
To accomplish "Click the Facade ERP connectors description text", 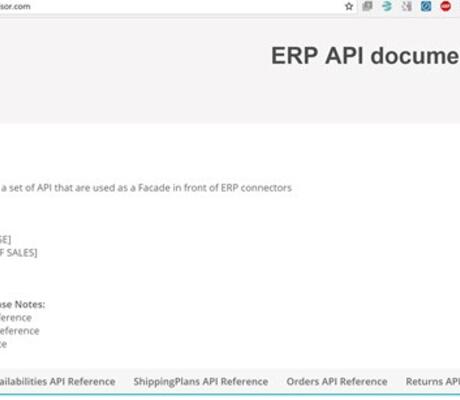I will 146,188.
